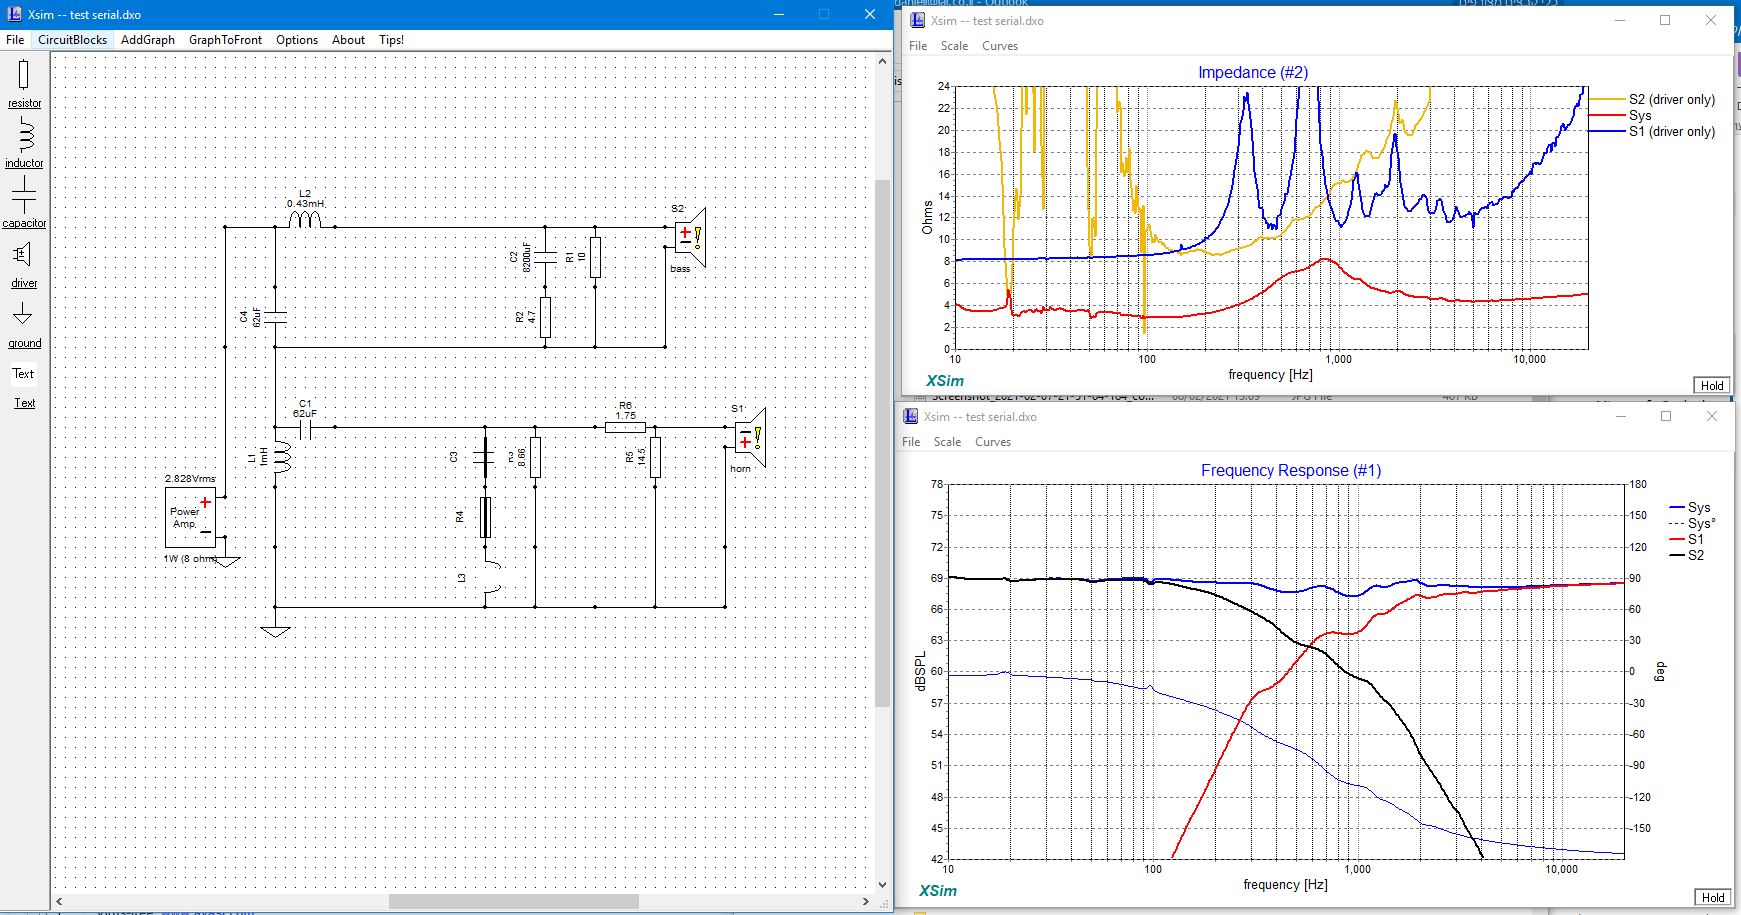The height and width of the screenshot is (915, 1741).
Task: Select the resistor component icon in palette
Action: pos(24,75)
